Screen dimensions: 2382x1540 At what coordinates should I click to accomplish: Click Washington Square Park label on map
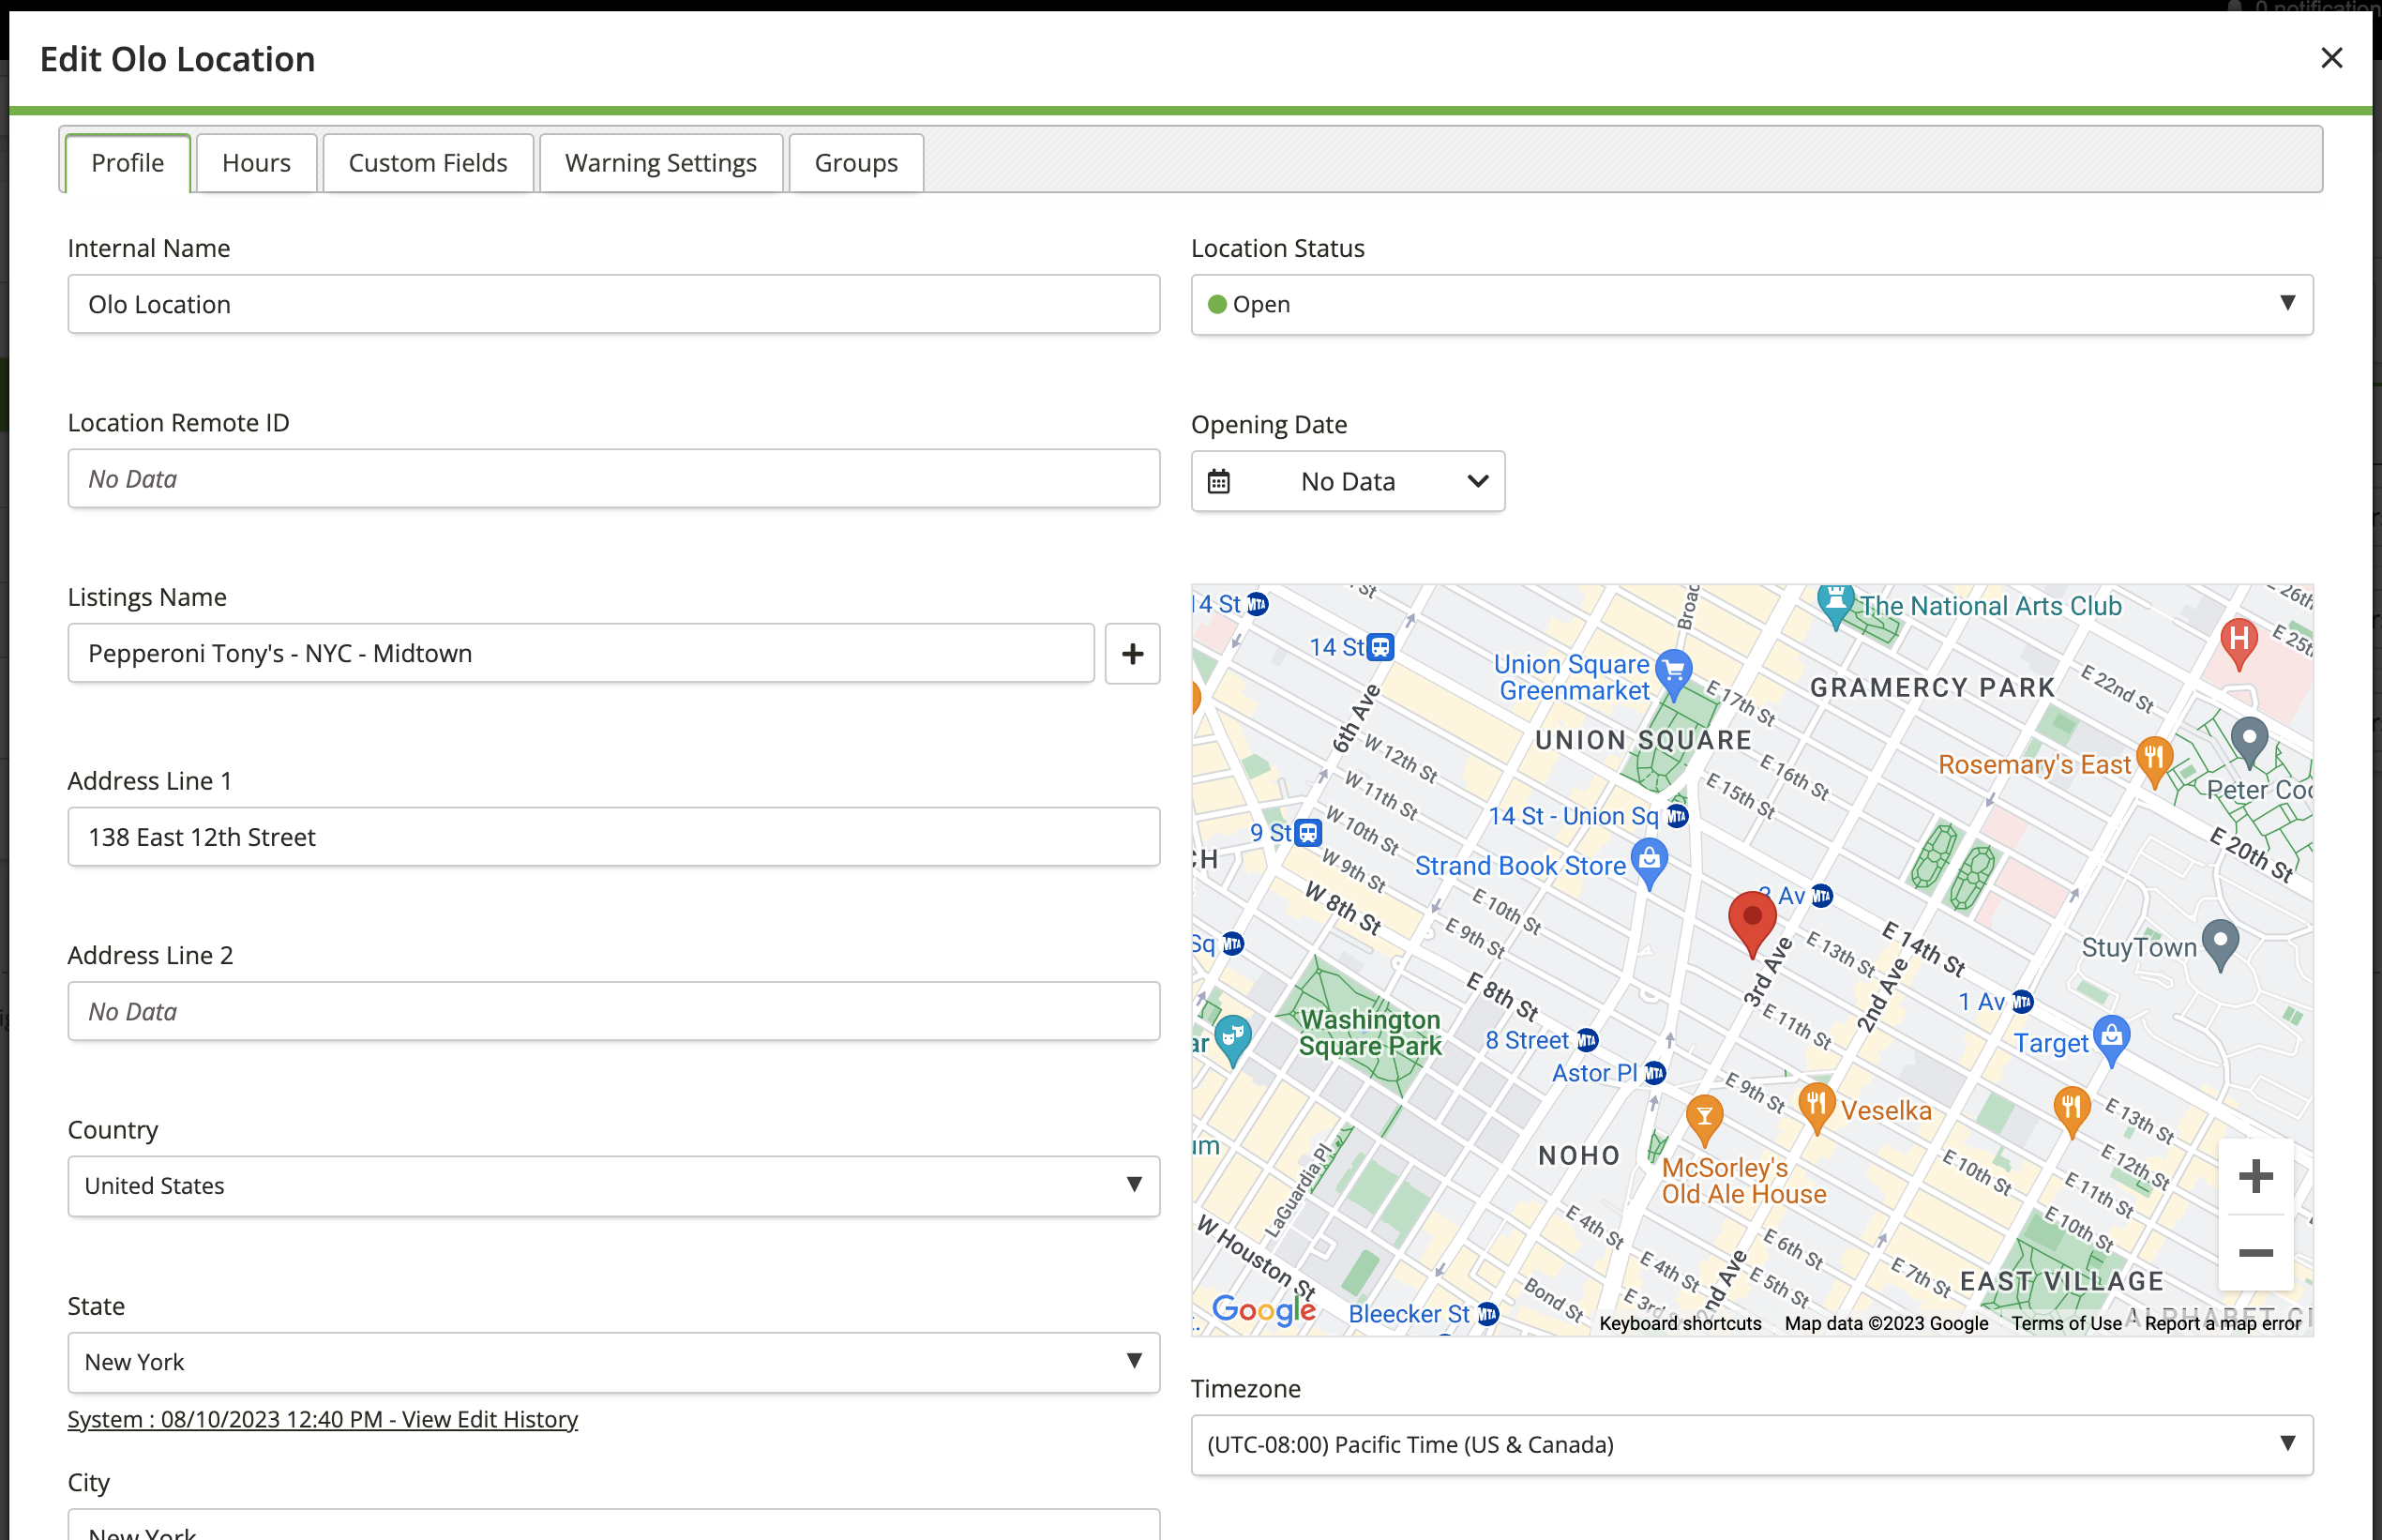click(x=1370, y=1033)
